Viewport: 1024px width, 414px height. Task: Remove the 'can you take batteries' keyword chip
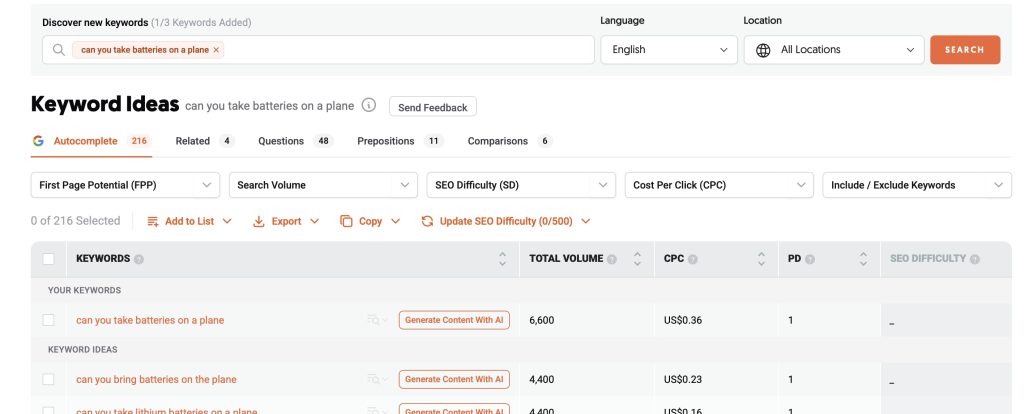point(217,50)
